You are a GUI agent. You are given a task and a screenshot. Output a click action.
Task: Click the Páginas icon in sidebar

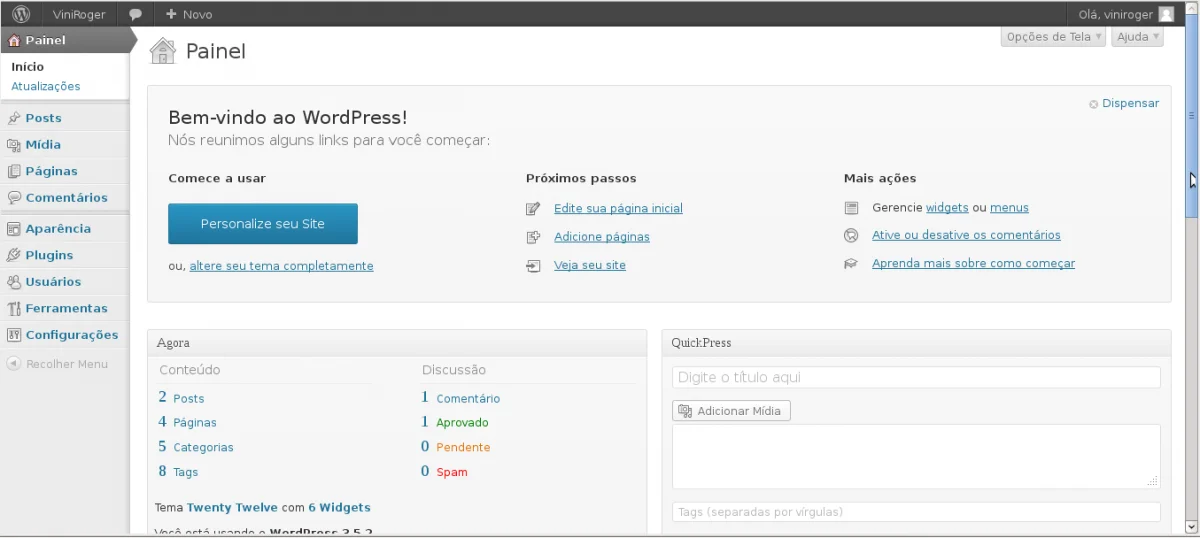14,171
